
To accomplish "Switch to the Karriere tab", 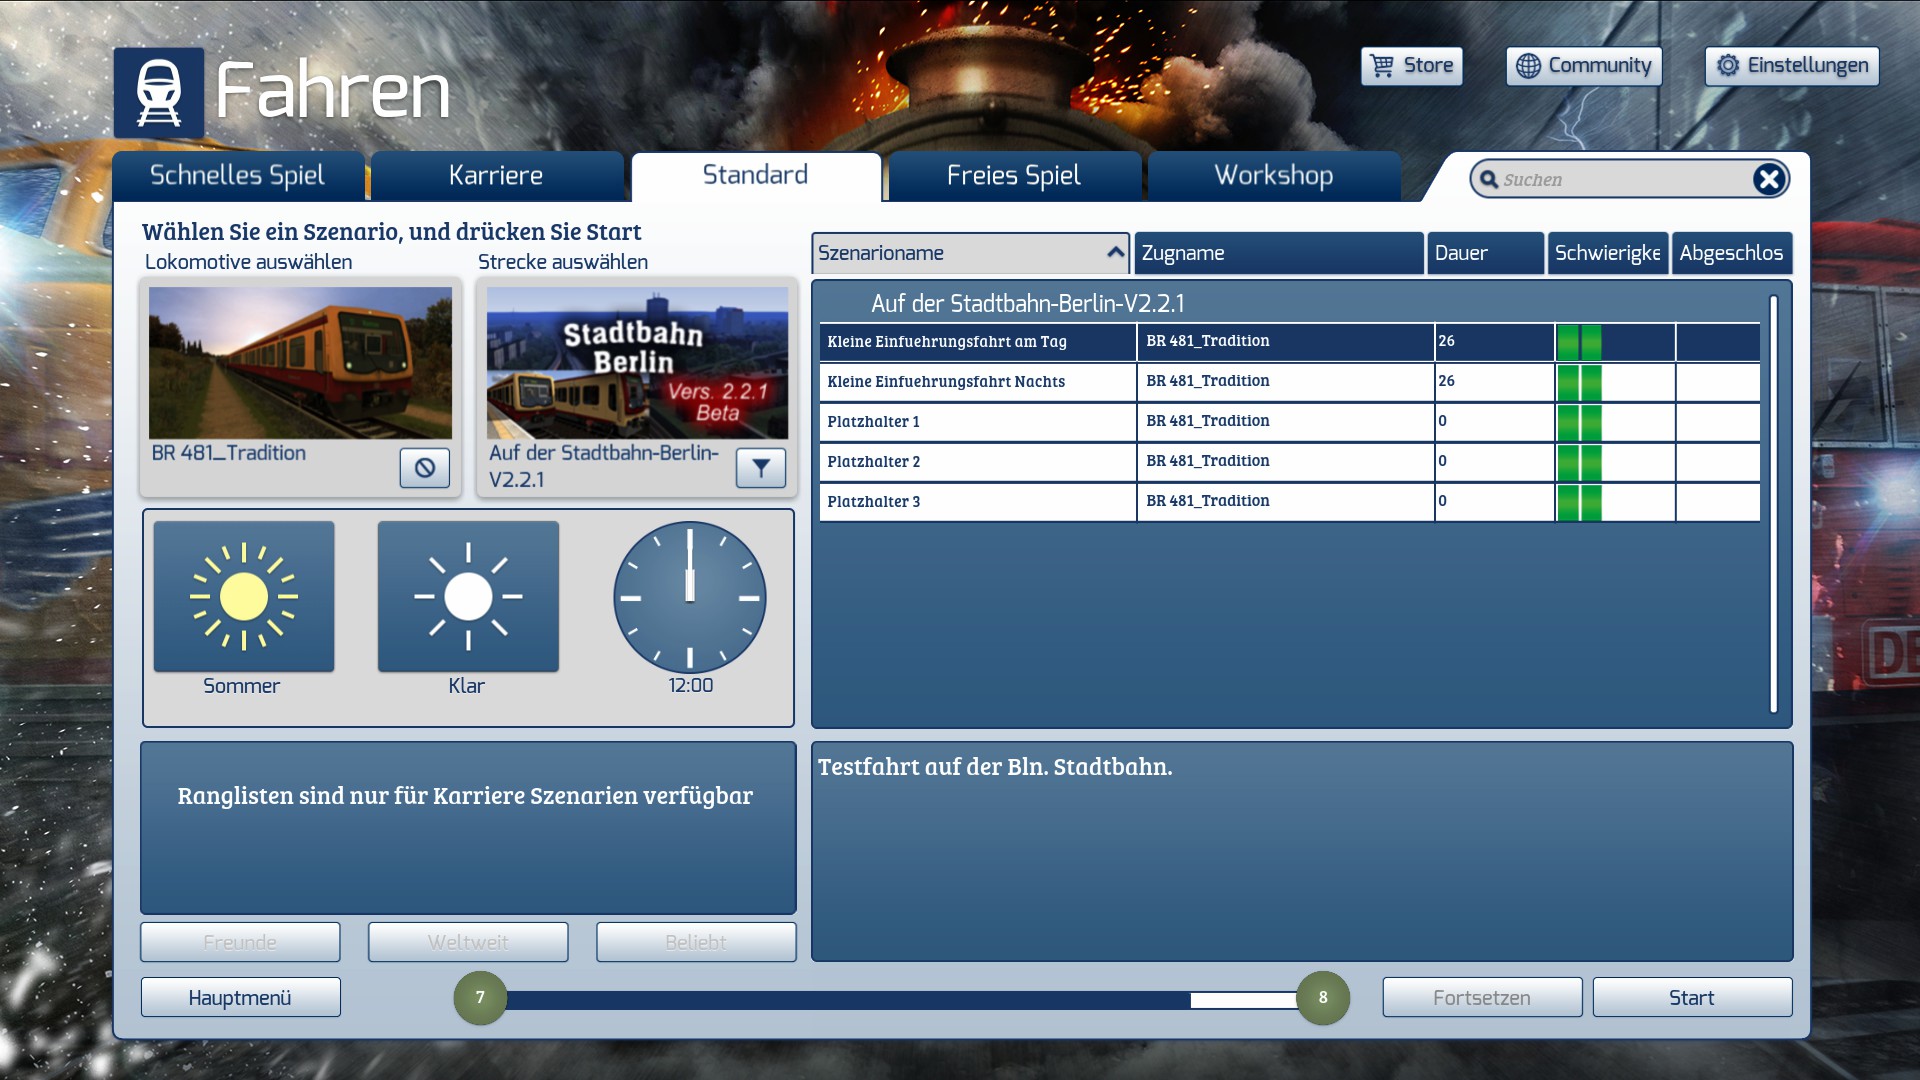I will [x=496, y=176].
